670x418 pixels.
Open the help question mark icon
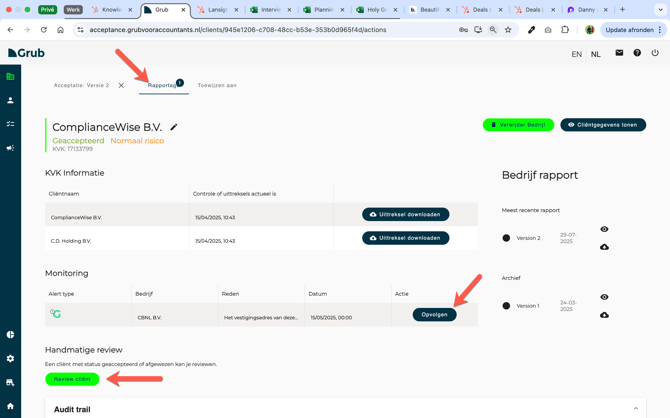pyautogui.click(x=637, y=53)
